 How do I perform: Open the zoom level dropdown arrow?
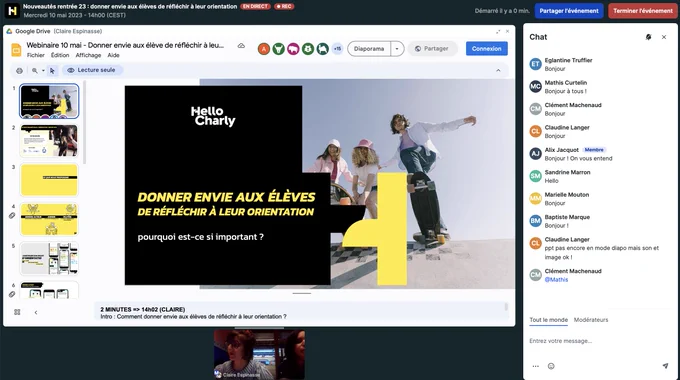coord(43,70)
